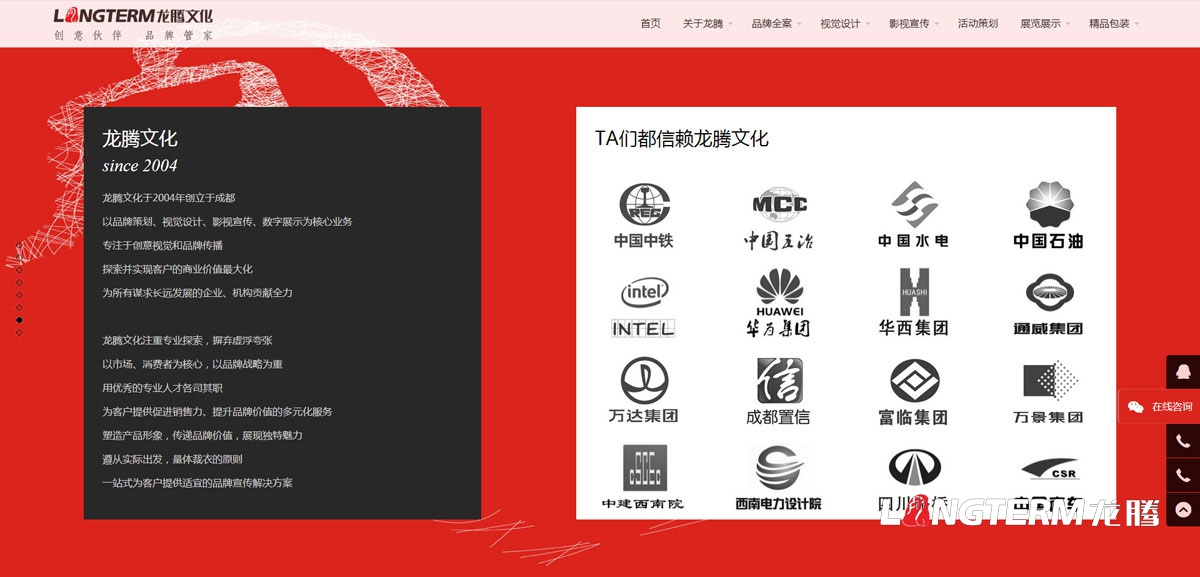Open the MCC 中国五冶 client logo
Screen dimensions: 1200x577
[779, 216]
